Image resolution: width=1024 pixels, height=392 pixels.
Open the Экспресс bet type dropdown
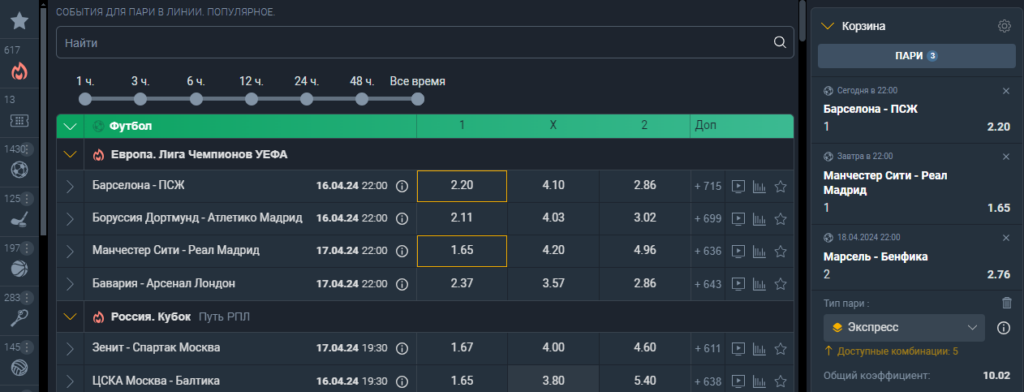click(904, 327)
